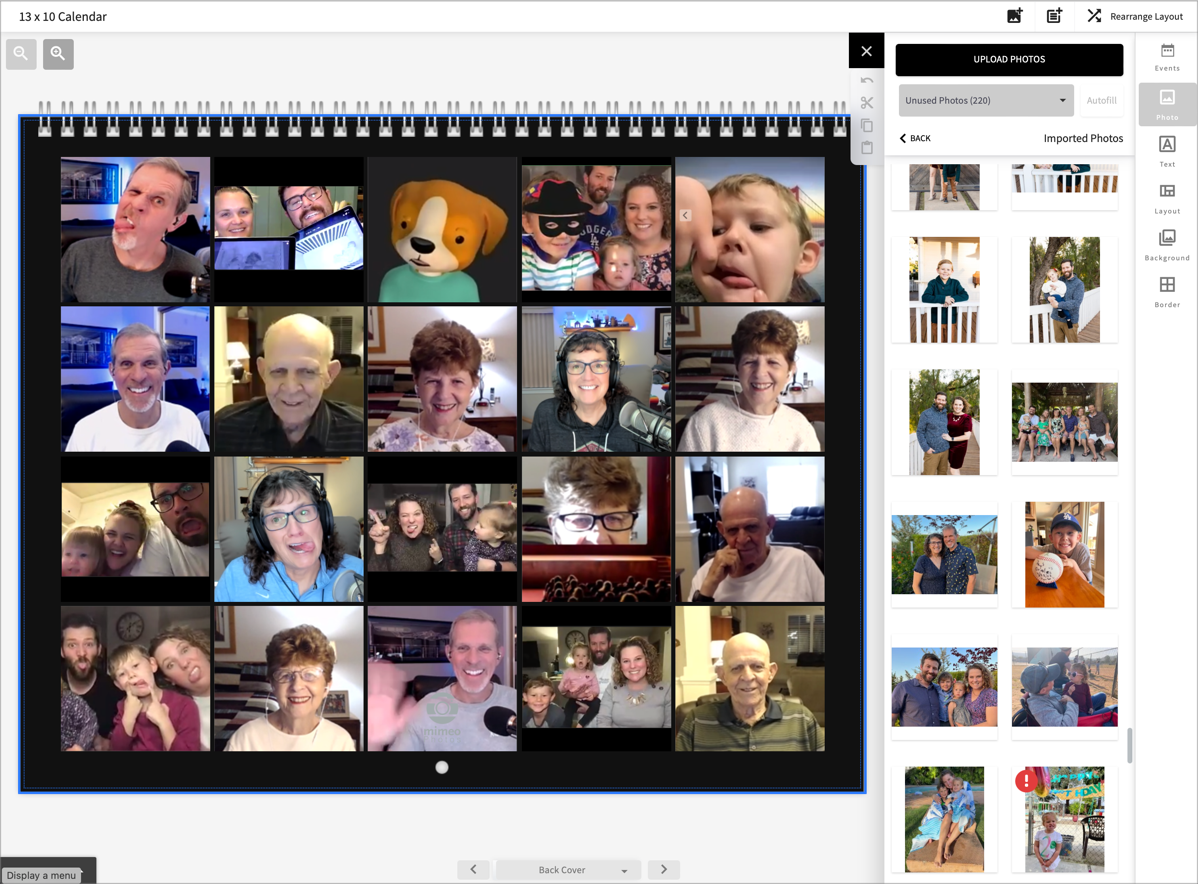Open the Border panel
This screenshot has width=1198, height=884.
pos(1167,291)
